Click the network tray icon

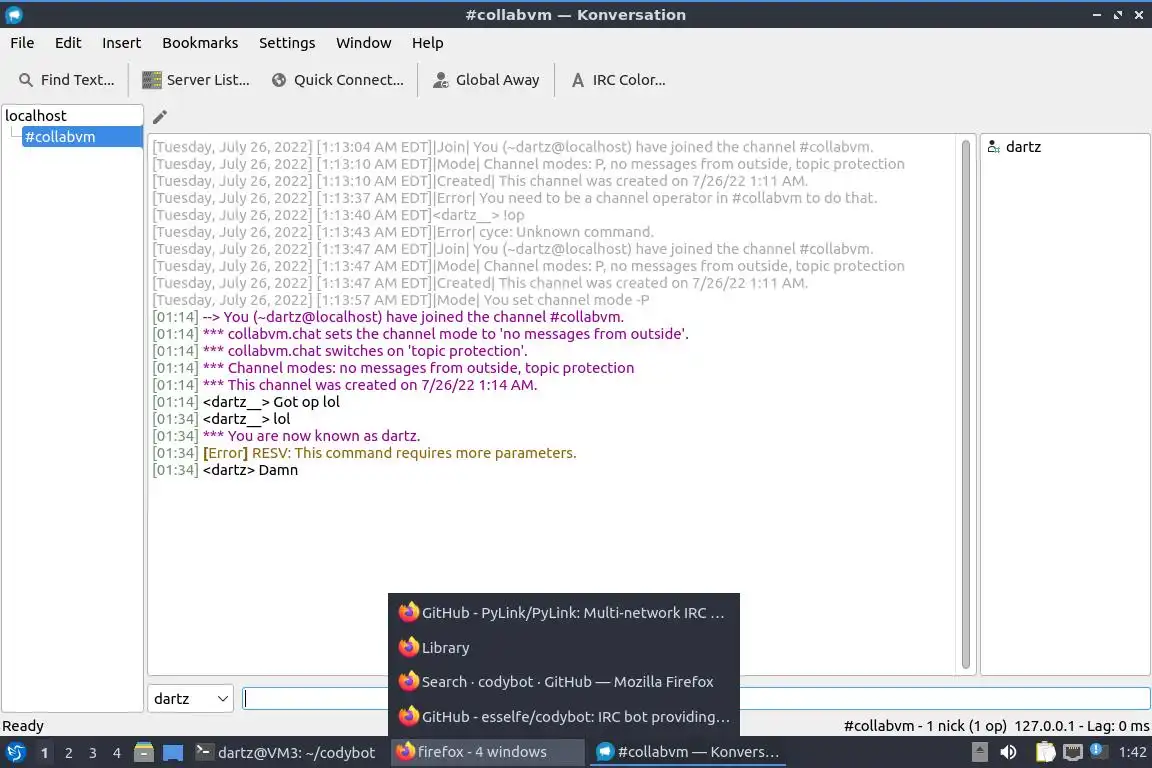click(1073, 752)
